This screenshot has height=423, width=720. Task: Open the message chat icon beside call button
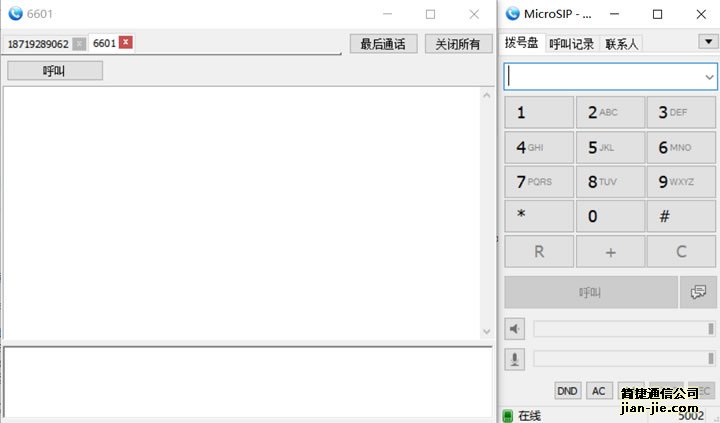point(698,292)
